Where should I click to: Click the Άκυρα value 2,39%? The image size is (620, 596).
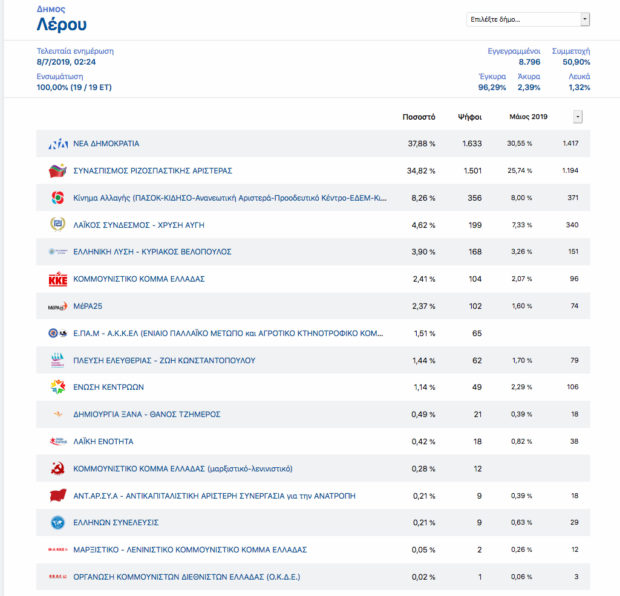pos(529,87)
